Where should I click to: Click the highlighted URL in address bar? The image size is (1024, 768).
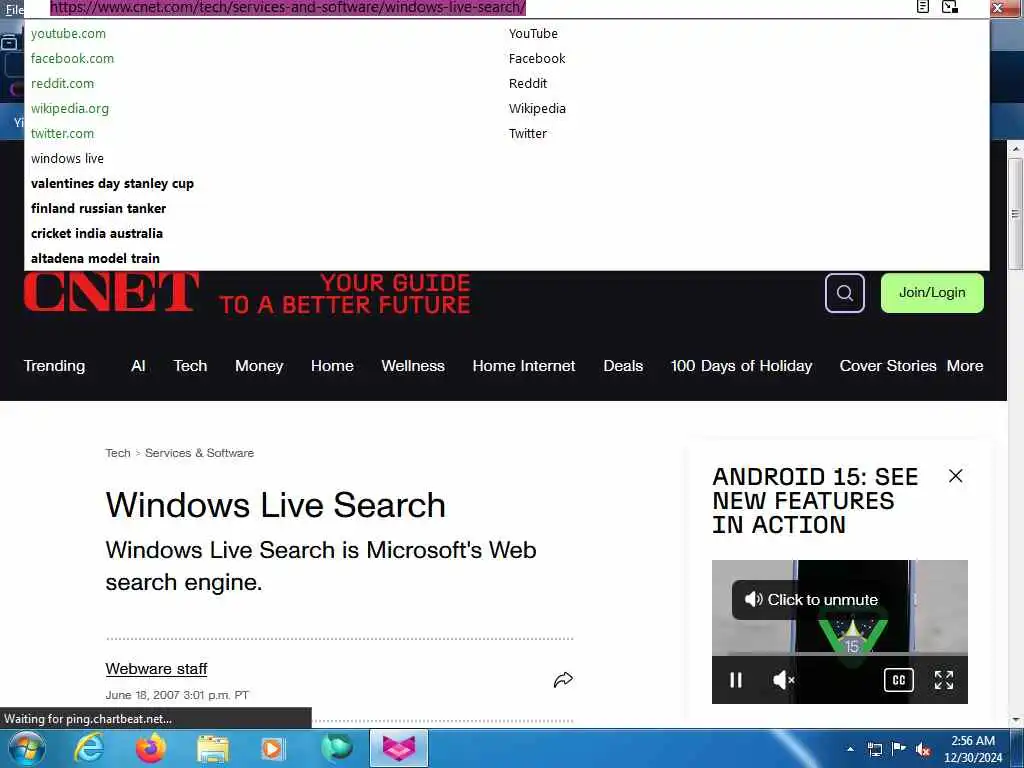point(288,7)
